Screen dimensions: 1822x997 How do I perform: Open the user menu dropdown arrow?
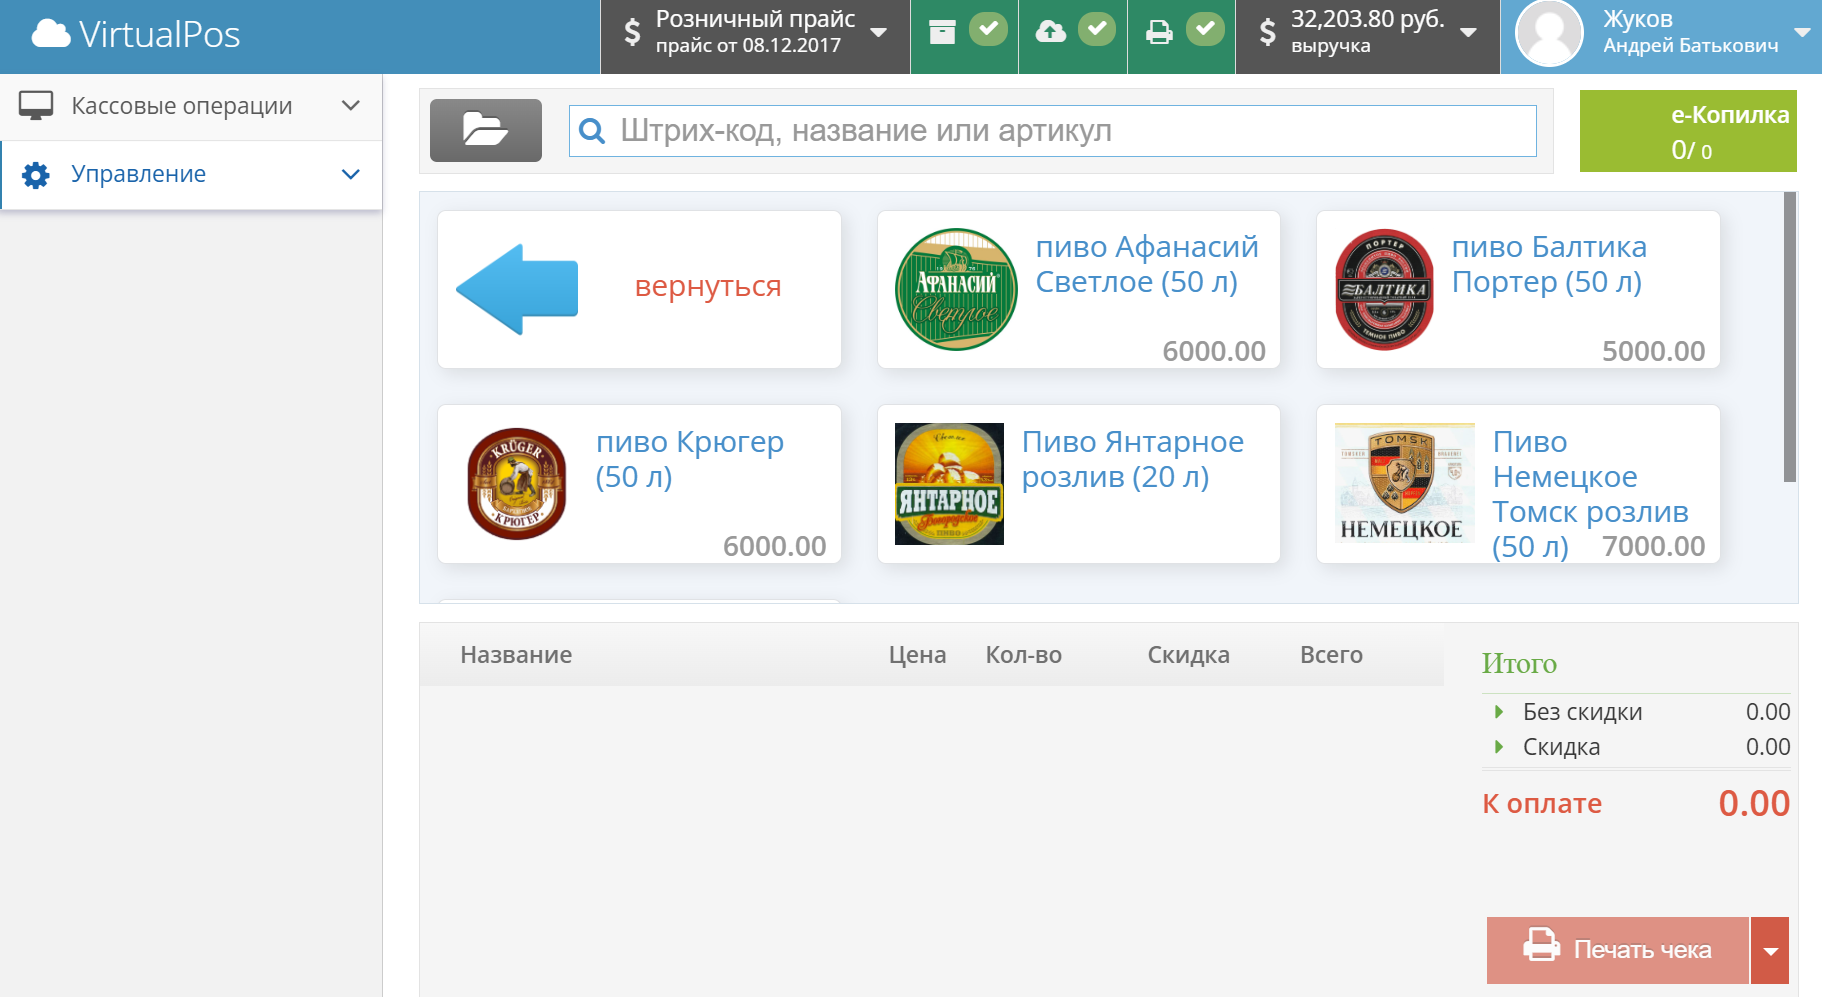(x=1803, y=33)
